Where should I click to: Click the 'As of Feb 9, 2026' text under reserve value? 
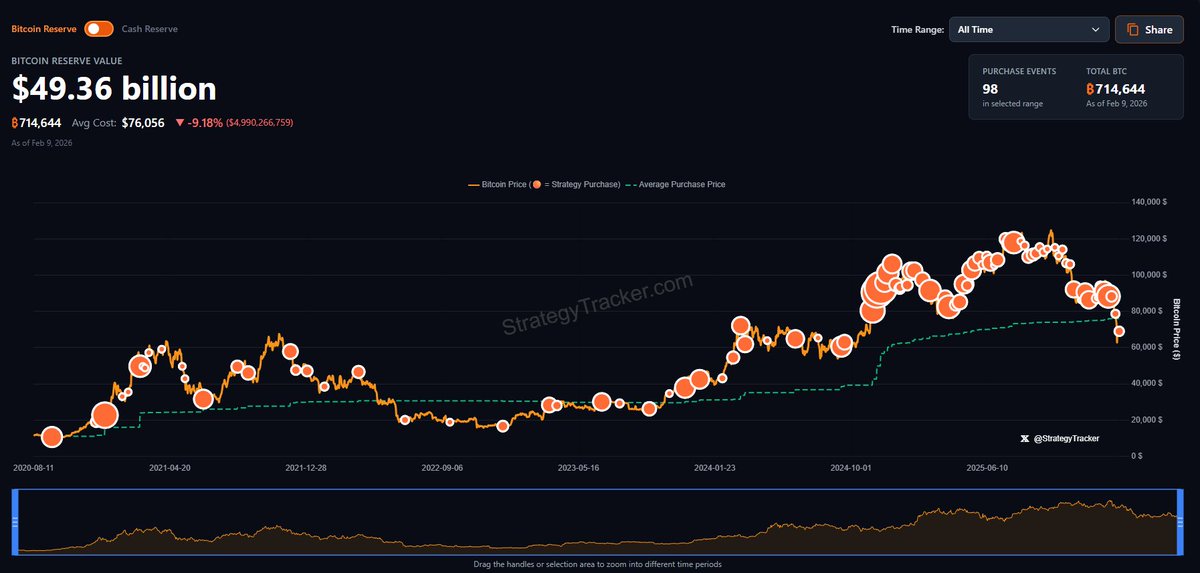pyautogui.click(x=42, y=143)
